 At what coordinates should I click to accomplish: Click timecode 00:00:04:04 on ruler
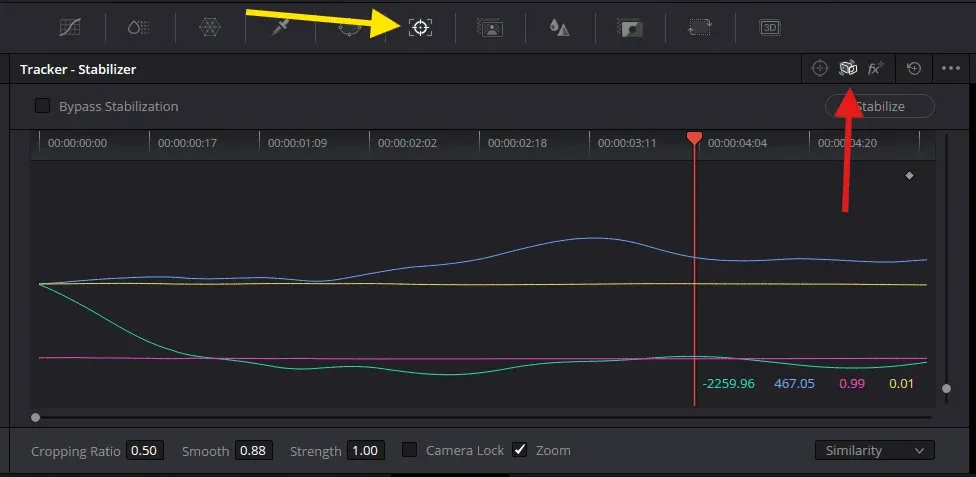(738, 143)
